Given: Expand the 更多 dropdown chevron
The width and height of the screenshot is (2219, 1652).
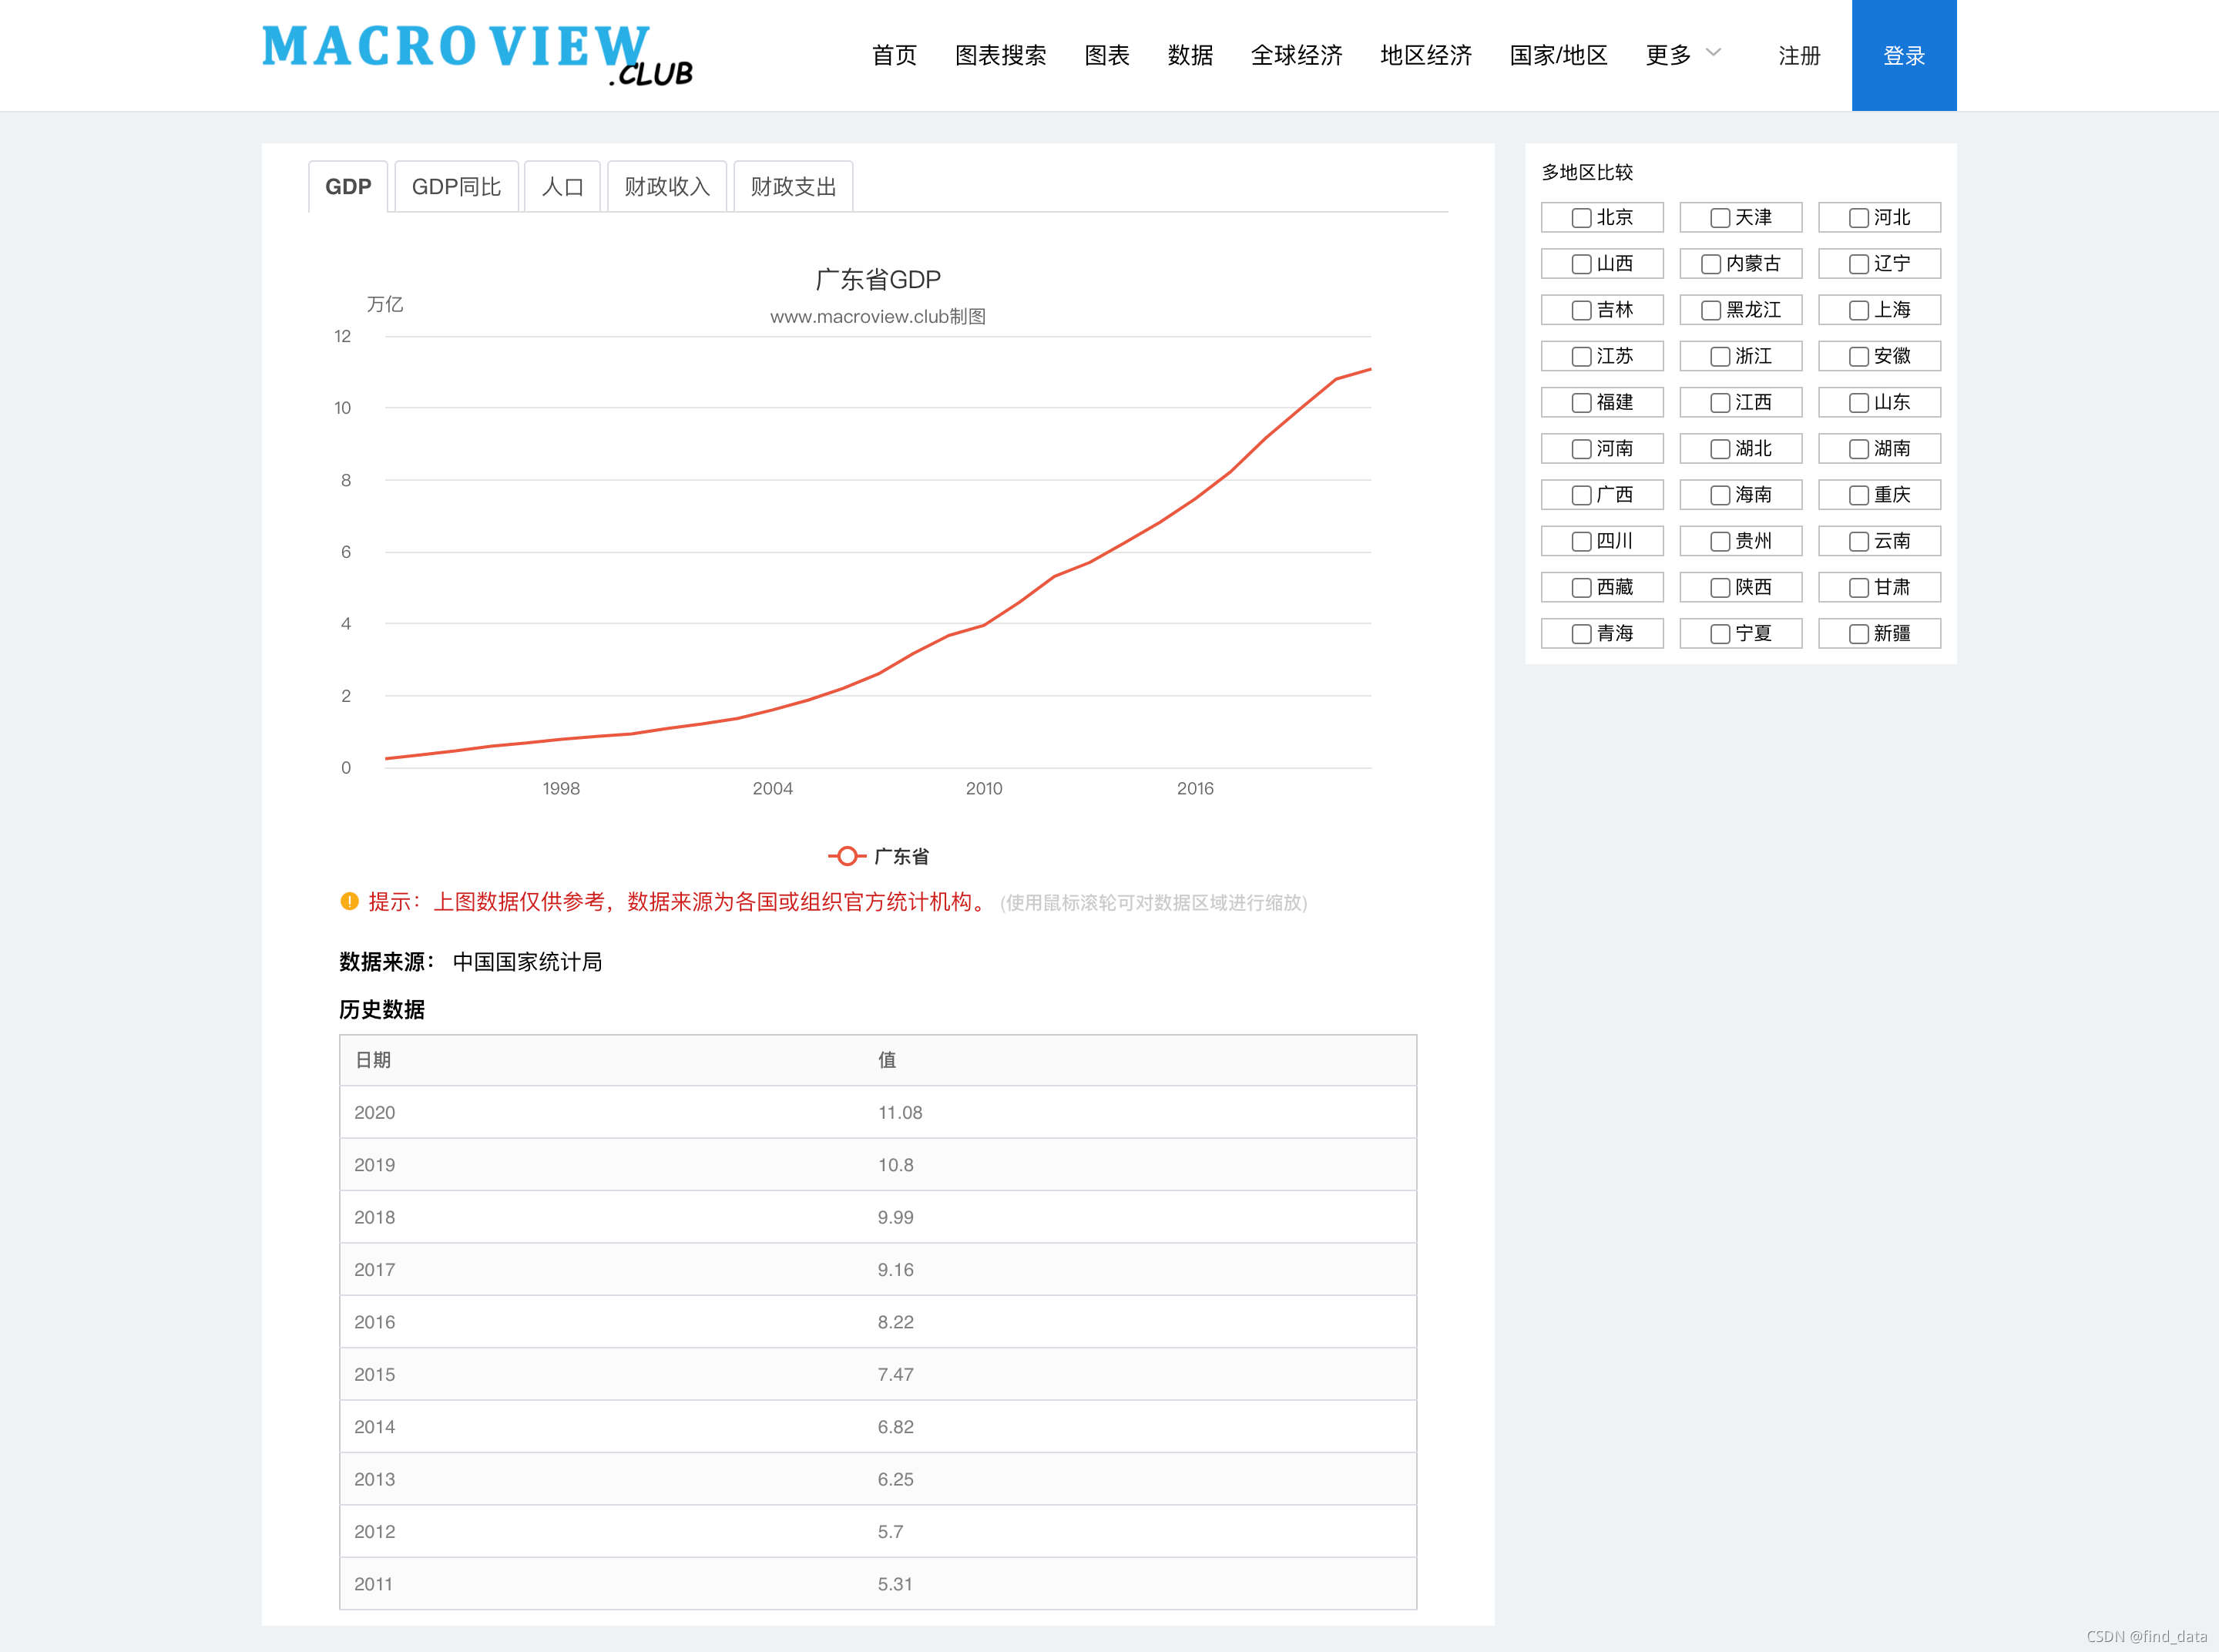Looking at the screenshot, I should (1713, 53).
